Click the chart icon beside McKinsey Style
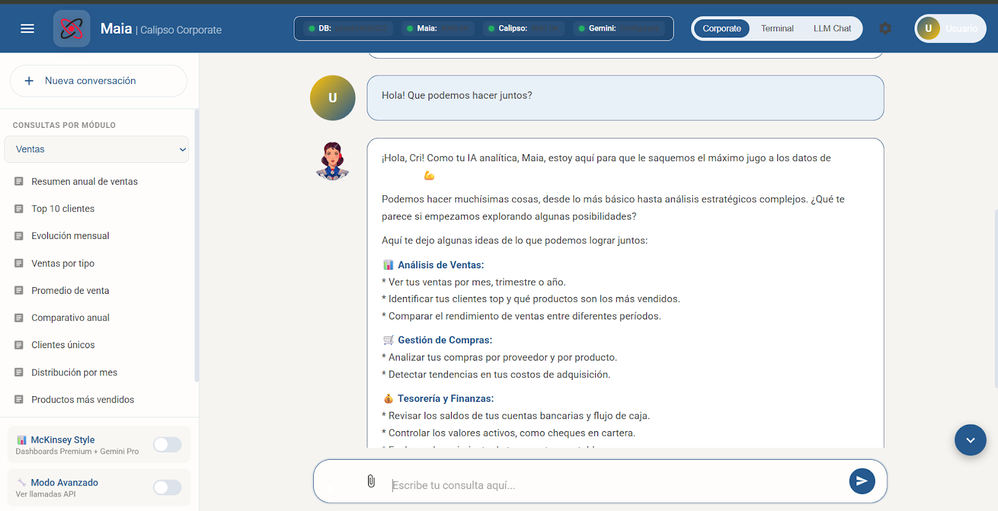This screenshot has height=511, width=998. 22,440
